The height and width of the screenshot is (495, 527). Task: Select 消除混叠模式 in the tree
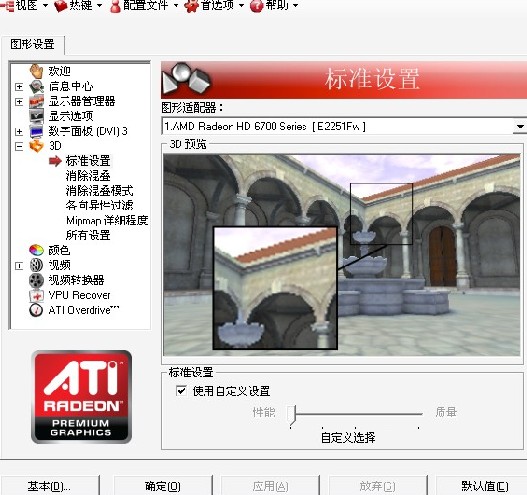point(99,191)
